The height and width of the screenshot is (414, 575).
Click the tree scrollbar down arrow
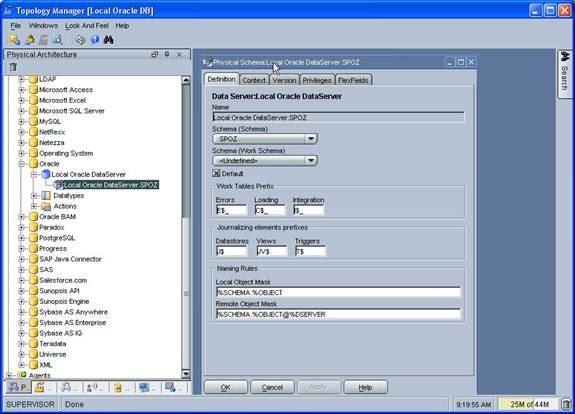pyautogui.click(x=186, y=374)
